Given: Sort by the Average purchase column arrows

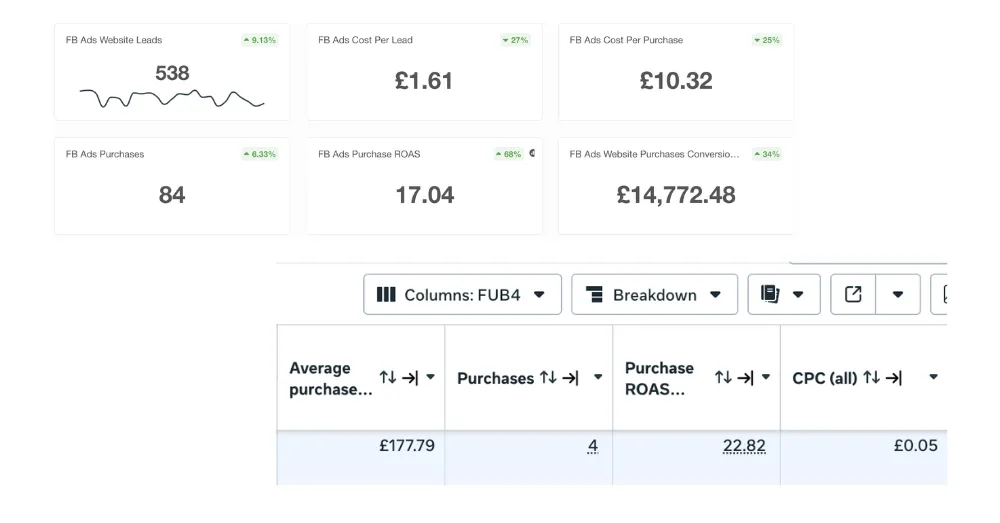Looking at the screenshot, I should point(388,377).
